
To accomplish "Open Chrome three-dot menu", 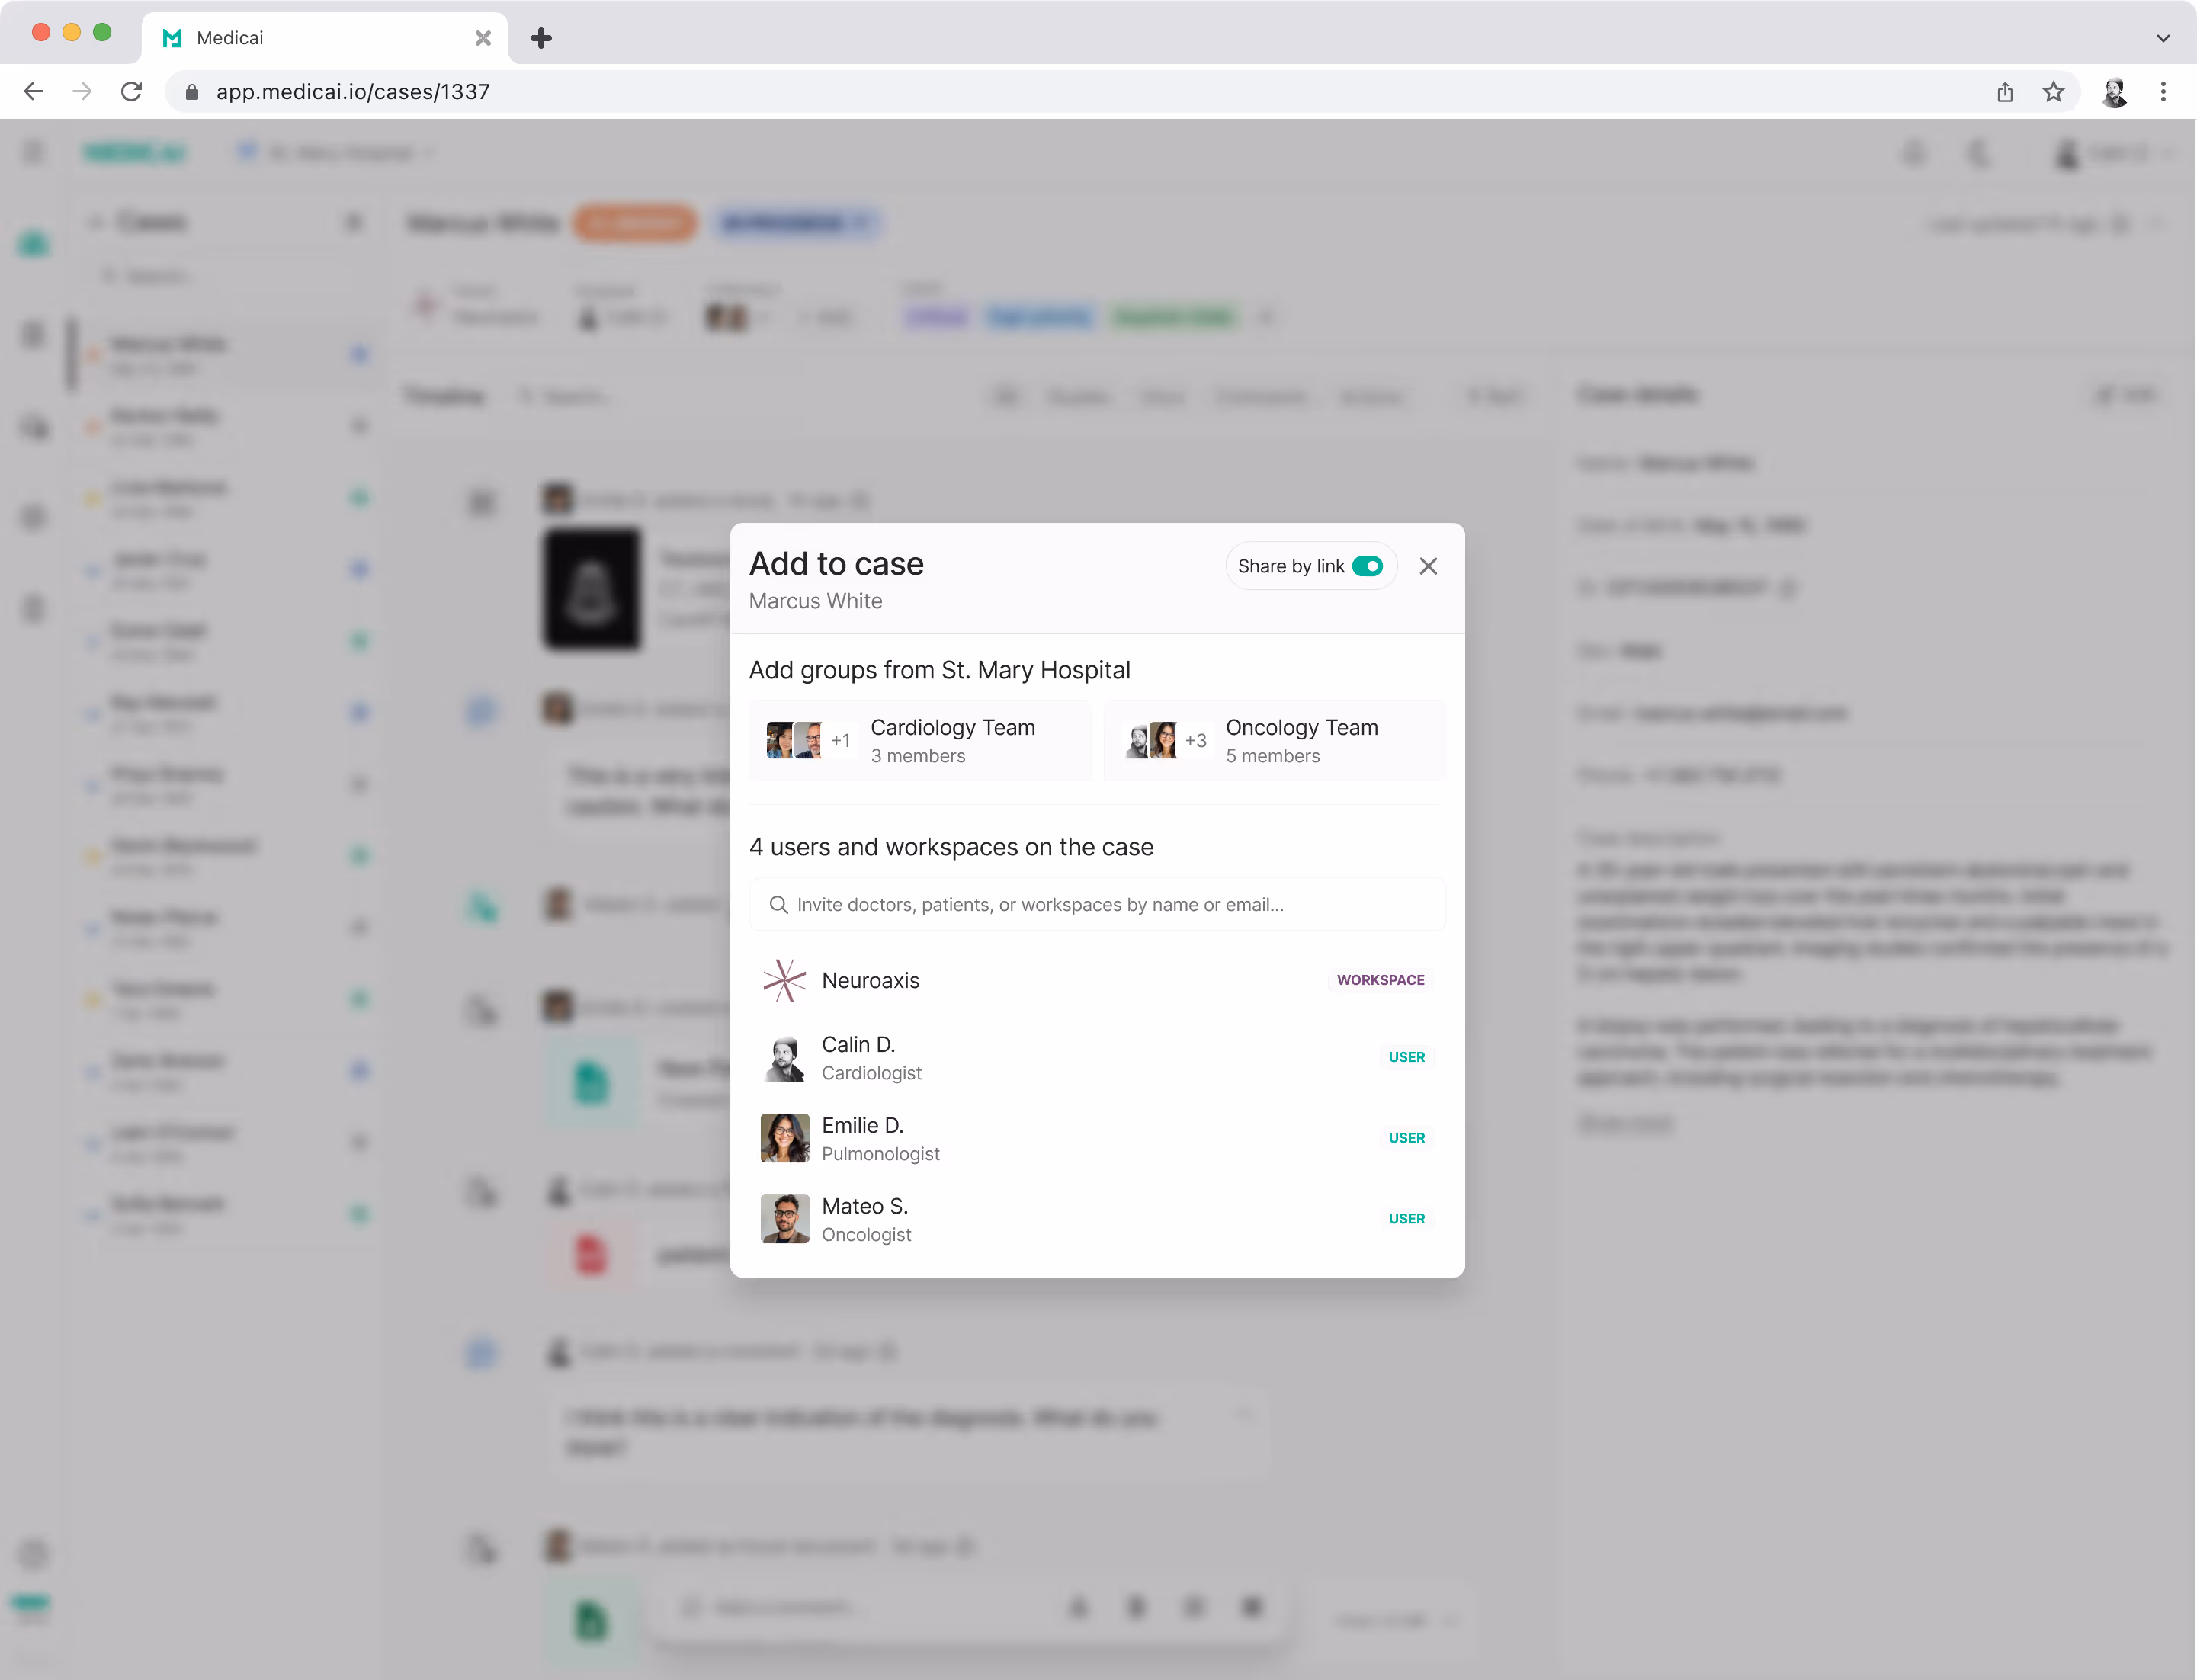I will (x=2163, y=92).
